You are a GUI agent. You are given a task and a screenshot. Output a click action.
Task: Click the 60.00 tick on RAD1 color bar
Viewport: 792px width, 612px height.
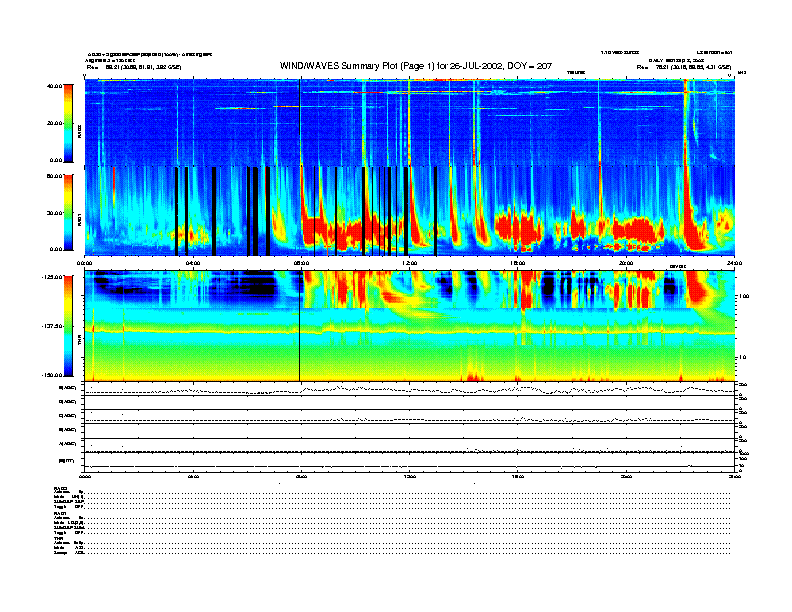tap(54, 176)
